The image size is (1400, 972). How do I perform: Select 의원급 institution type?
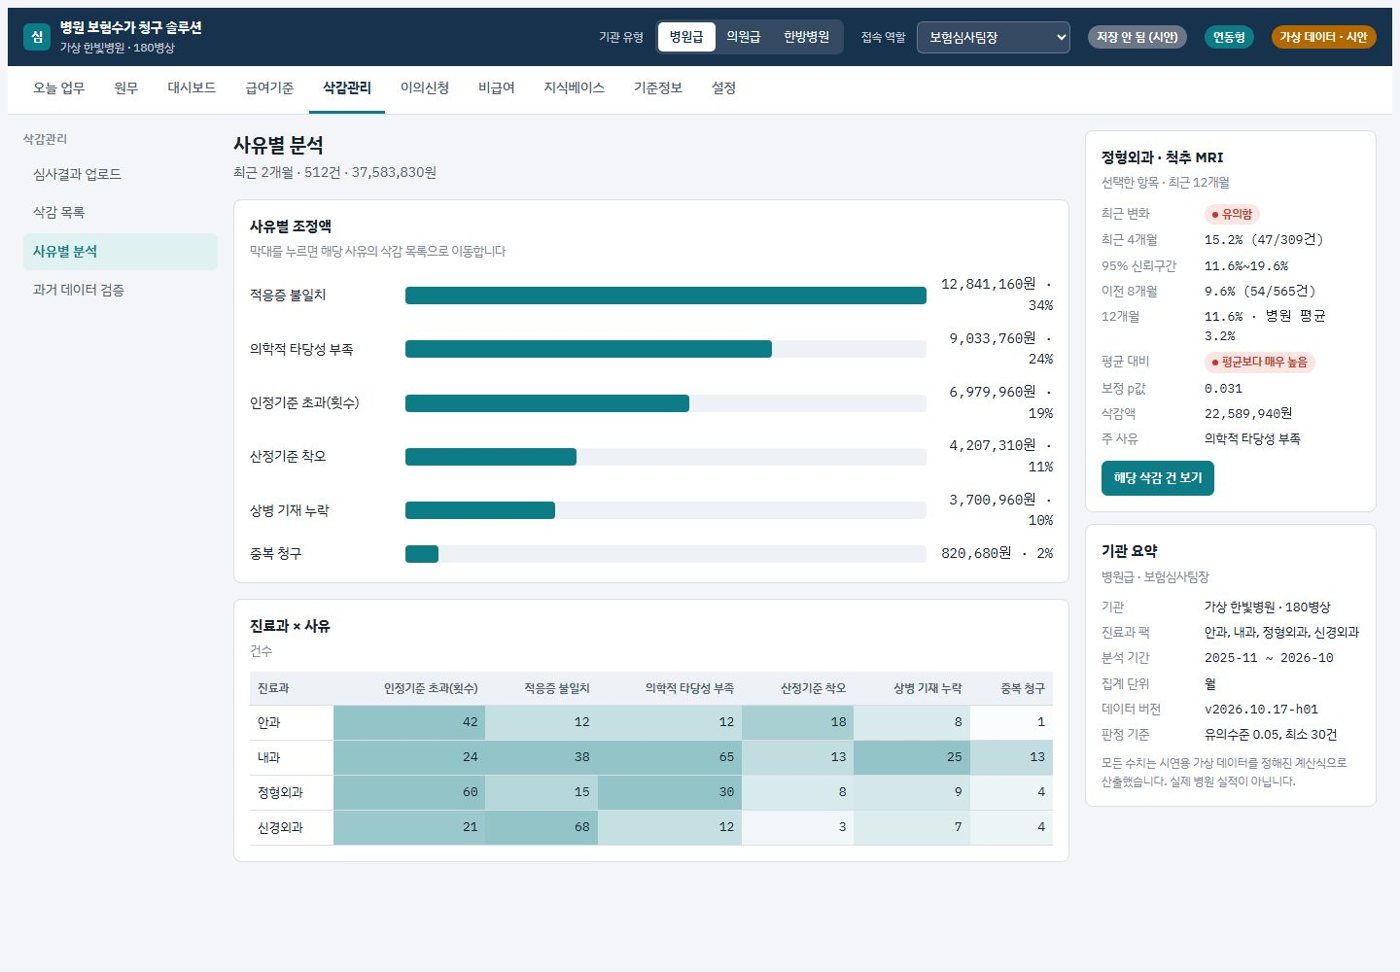[x=743, y=37]
